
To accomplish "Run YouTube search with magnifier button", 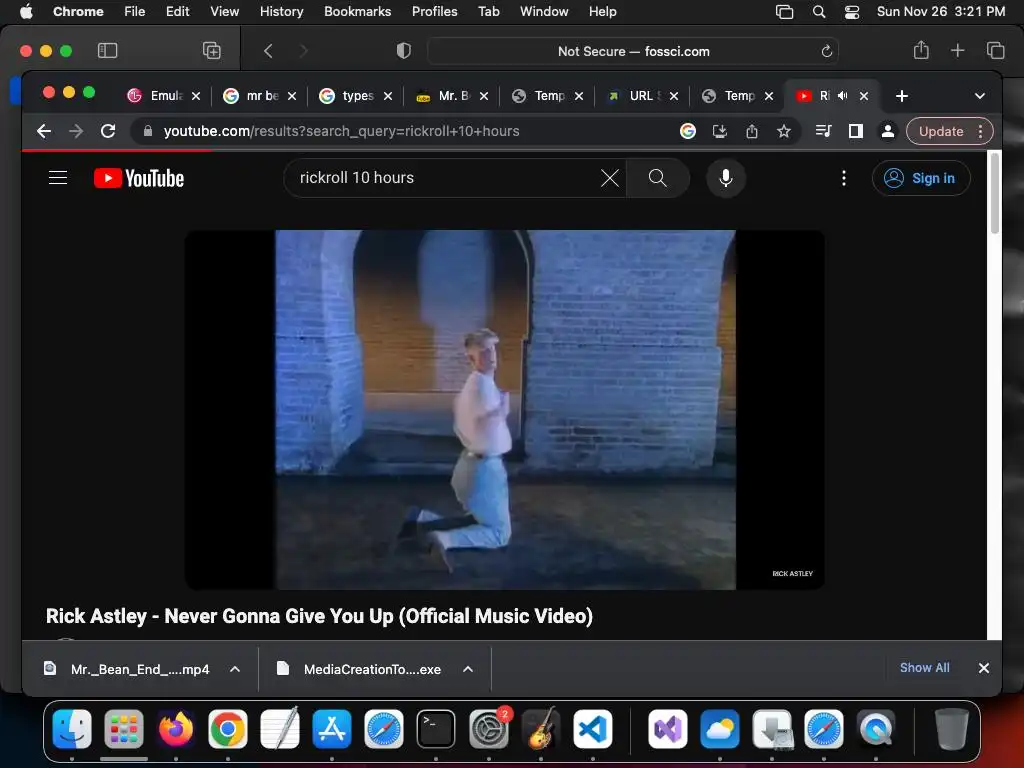I will 658,178.
